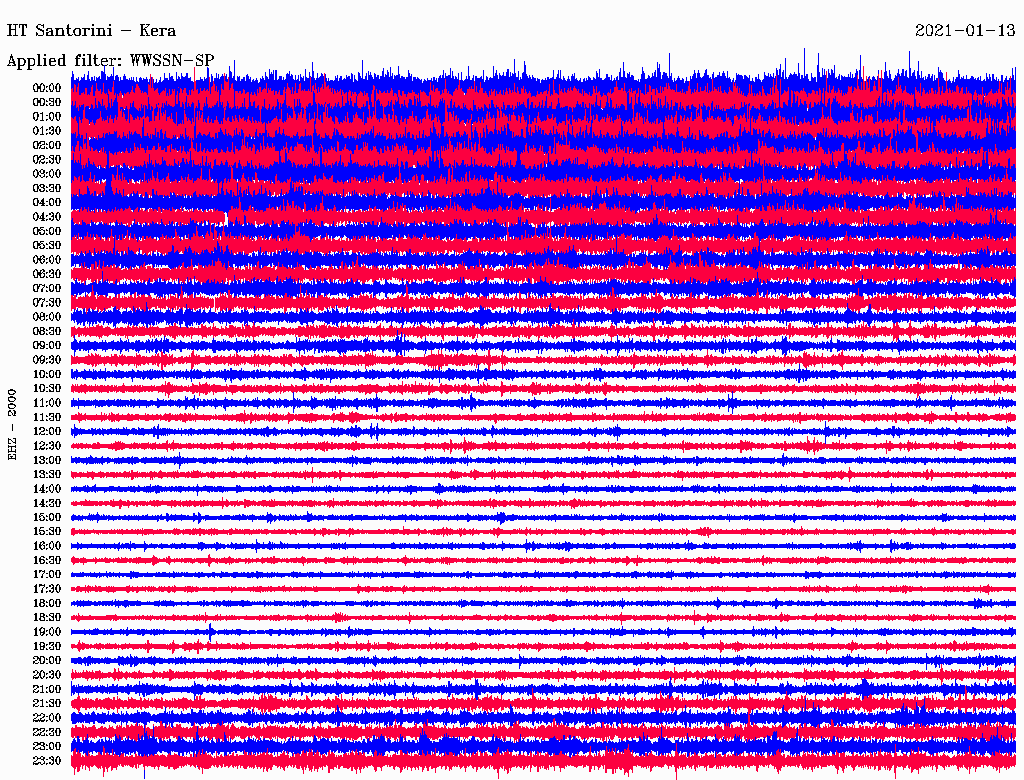Select the 21:30 time row label
1024x780 pixels.
point(47,704)
